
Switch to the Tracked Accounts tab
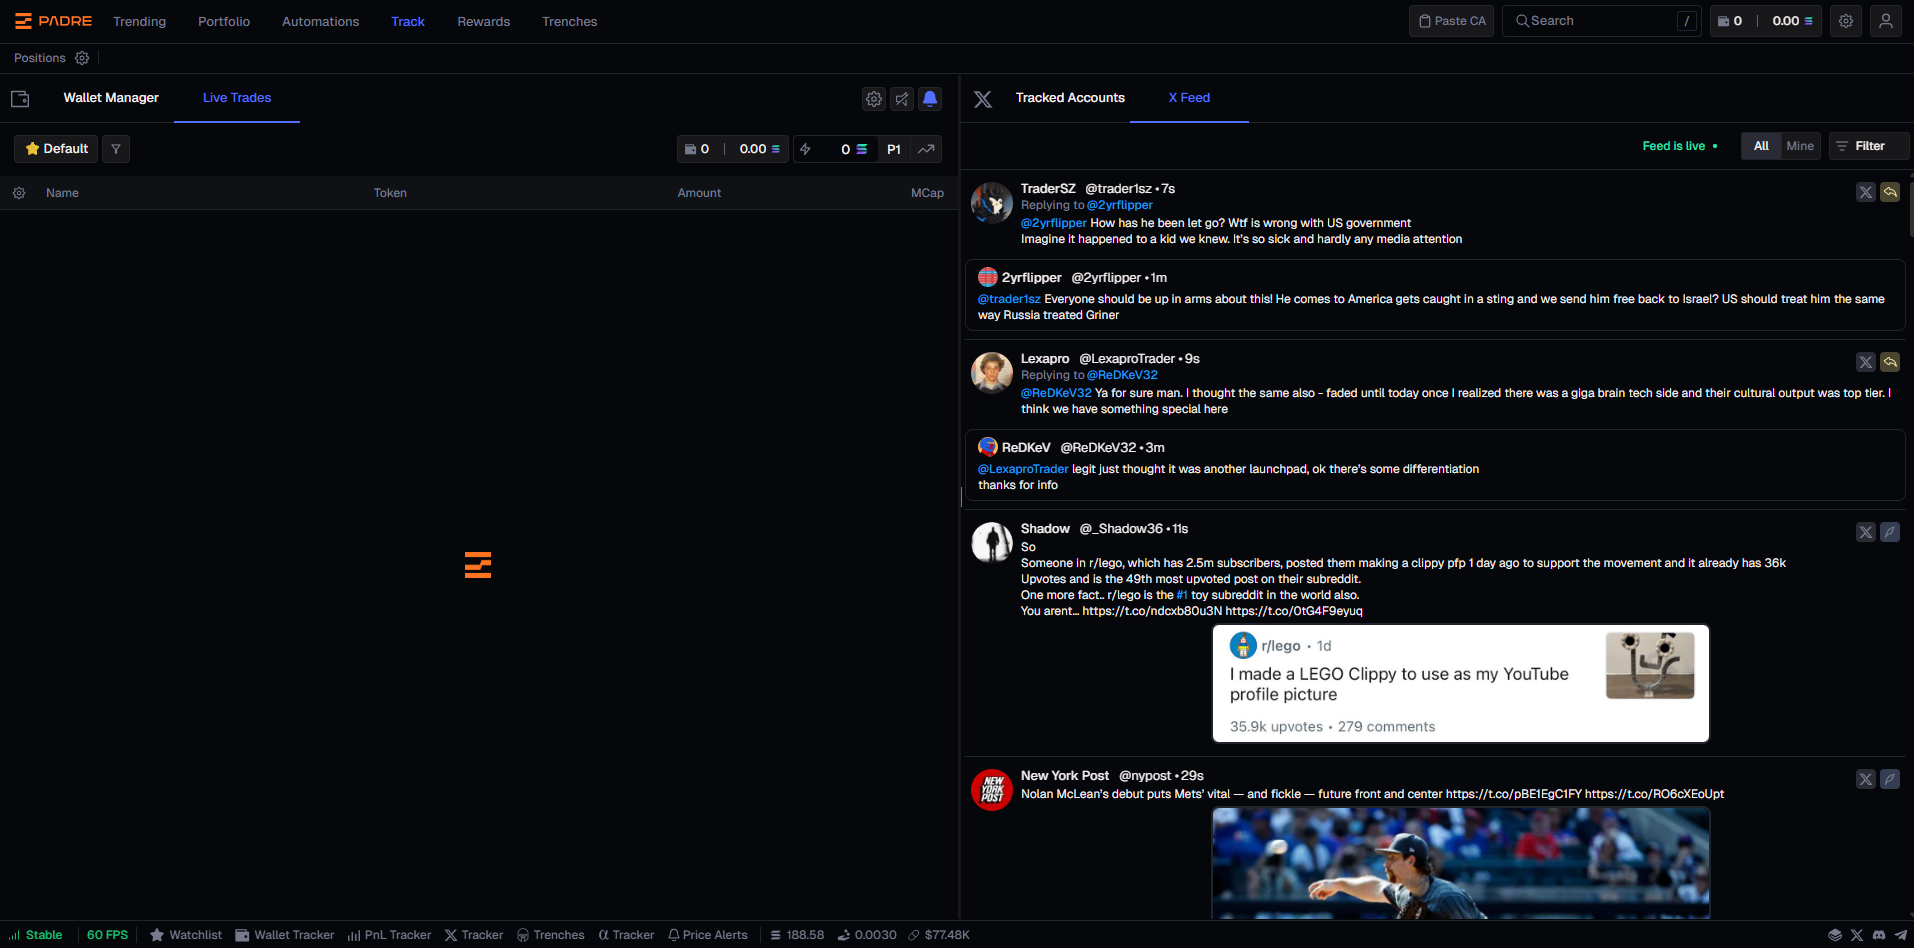coord(1069,98)
